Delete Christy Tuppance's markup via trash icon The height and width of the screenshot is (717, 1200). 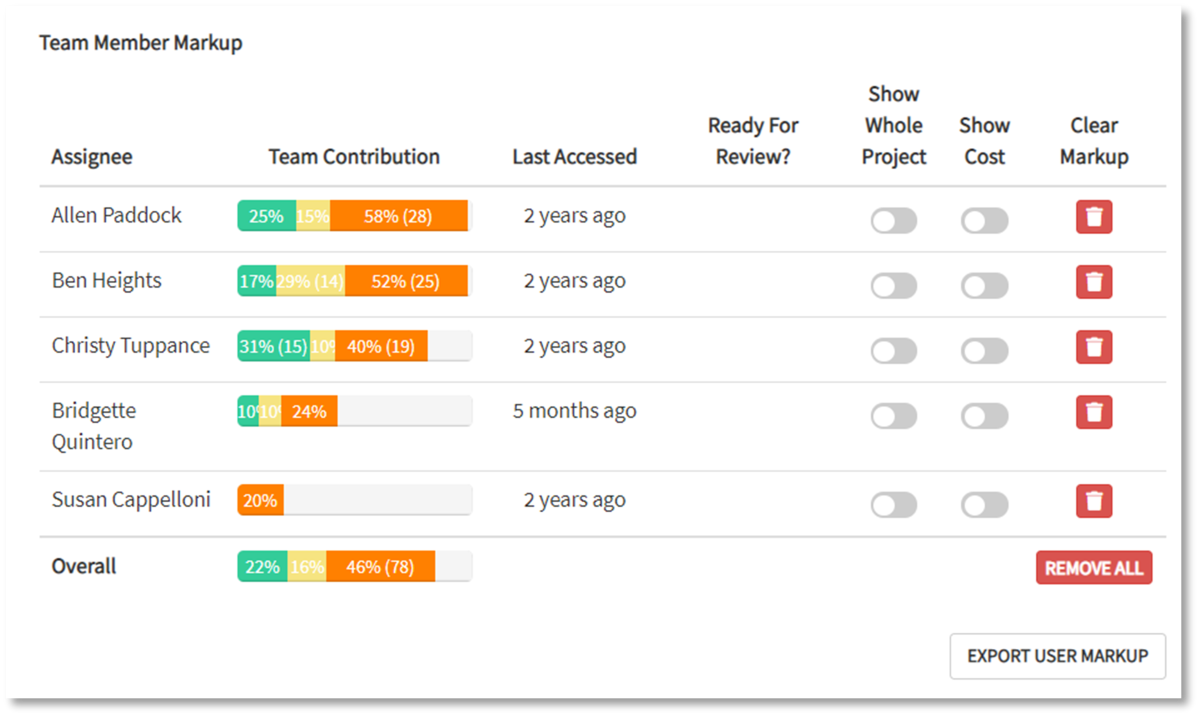(1094, 347)
